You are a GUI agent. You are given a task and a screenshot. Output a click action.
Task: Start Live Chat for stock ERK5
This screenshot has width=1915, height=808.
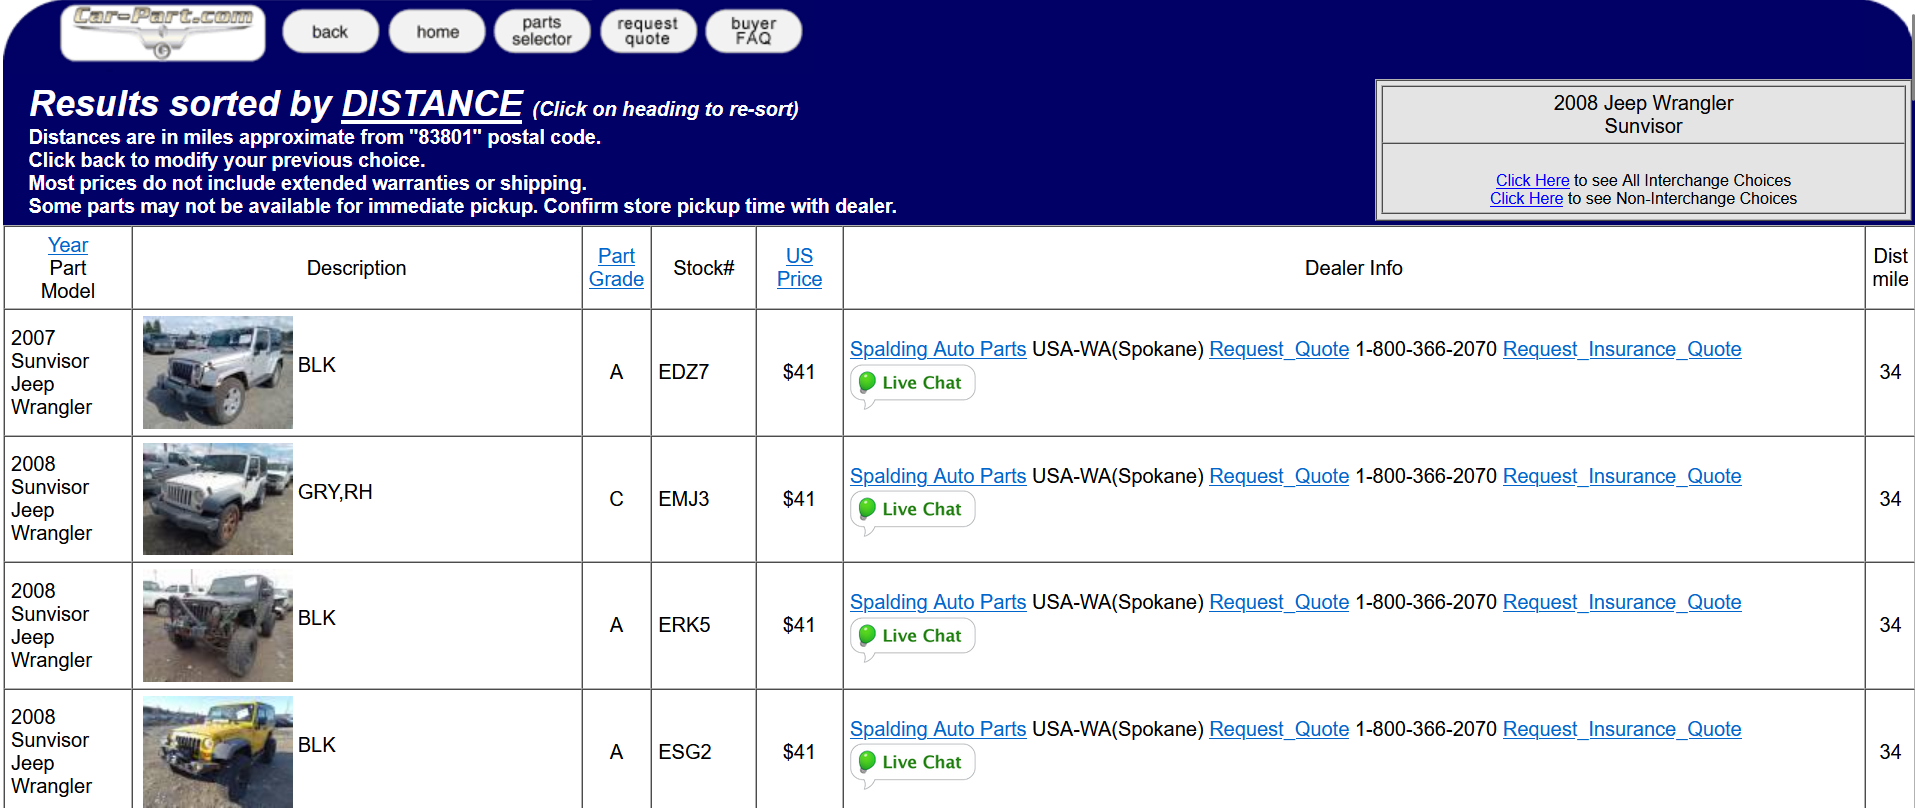click(912, 636)
